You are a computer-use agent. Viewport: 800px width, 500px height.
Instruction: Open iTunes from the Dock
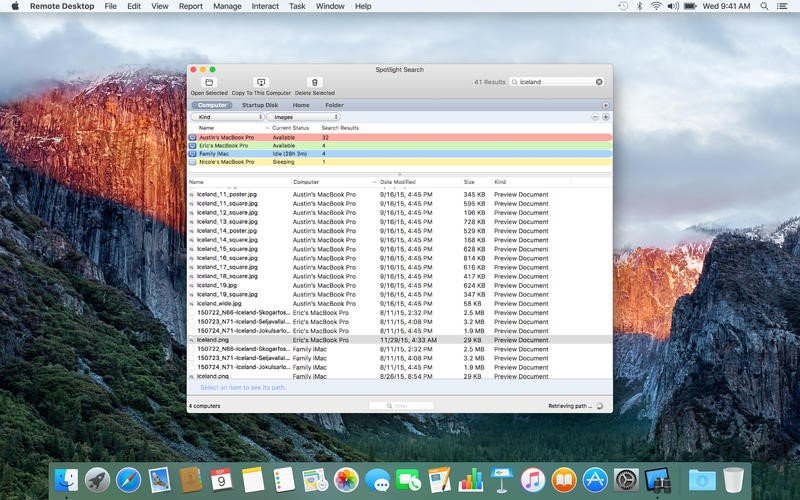533,480
